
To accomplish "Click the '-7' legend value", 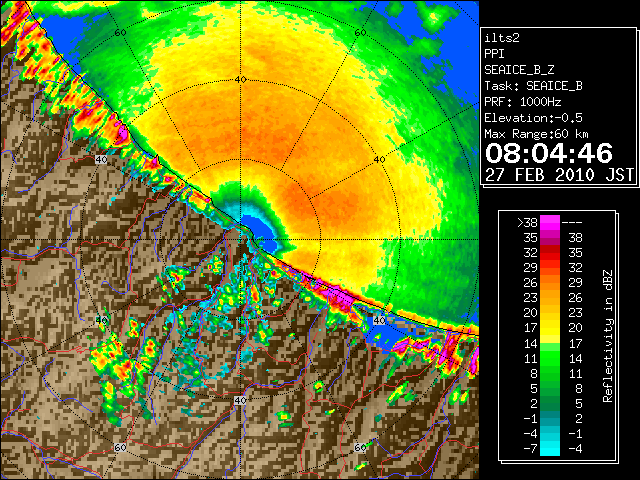I will [531, 449].
